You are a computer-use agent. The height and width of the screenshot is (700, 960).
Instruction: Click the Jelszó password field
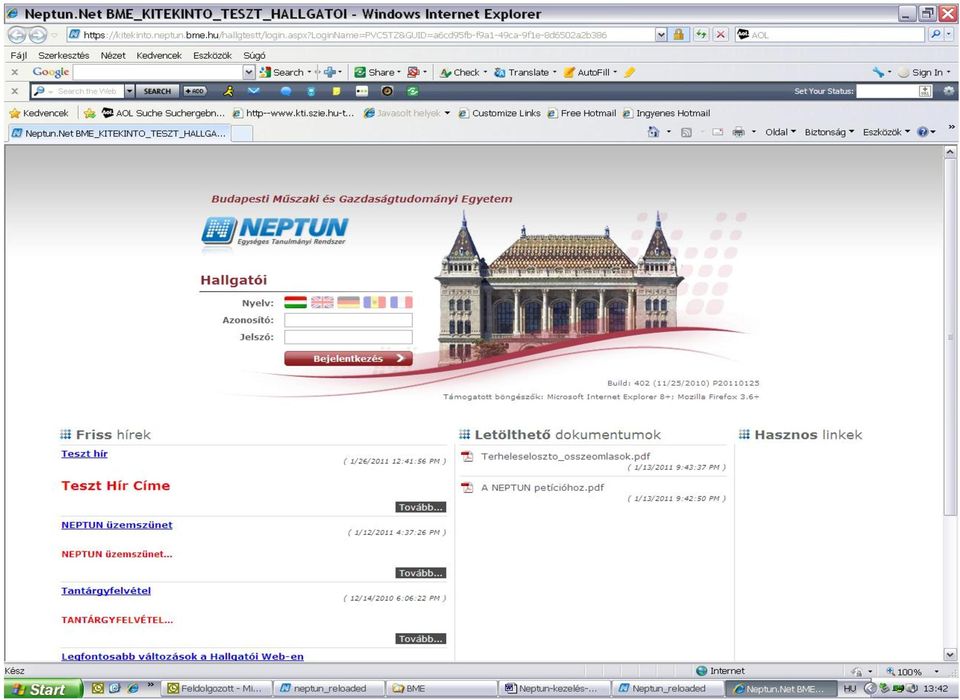tap(348, 337)
